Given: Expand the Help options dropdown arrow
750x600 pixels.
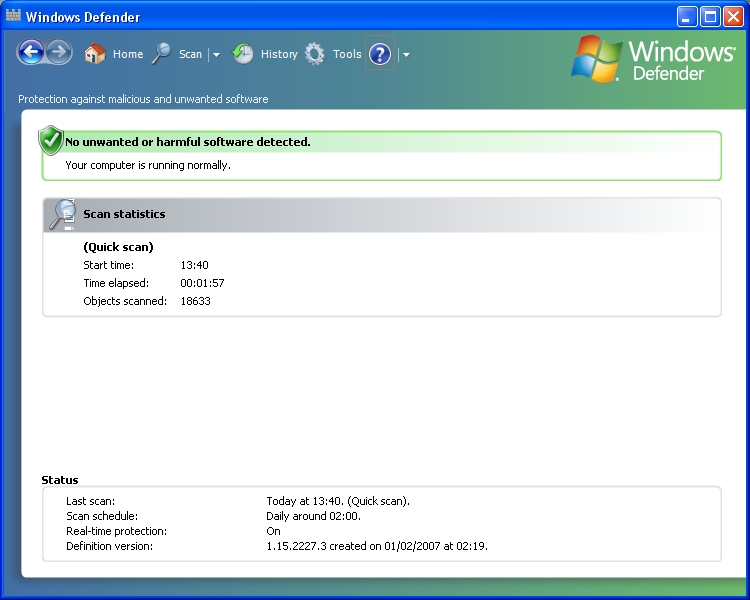Looking at the screenshot, I should (x=406, y=55).
